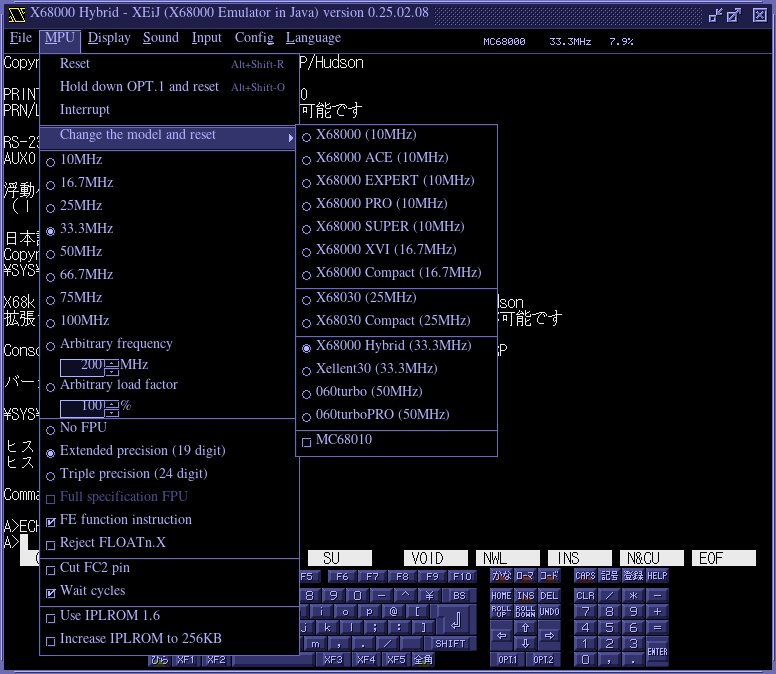This screenshot has width=776, height=674.
Task: Enable Reject FLOATn.X option
Action: pos(169,543)
